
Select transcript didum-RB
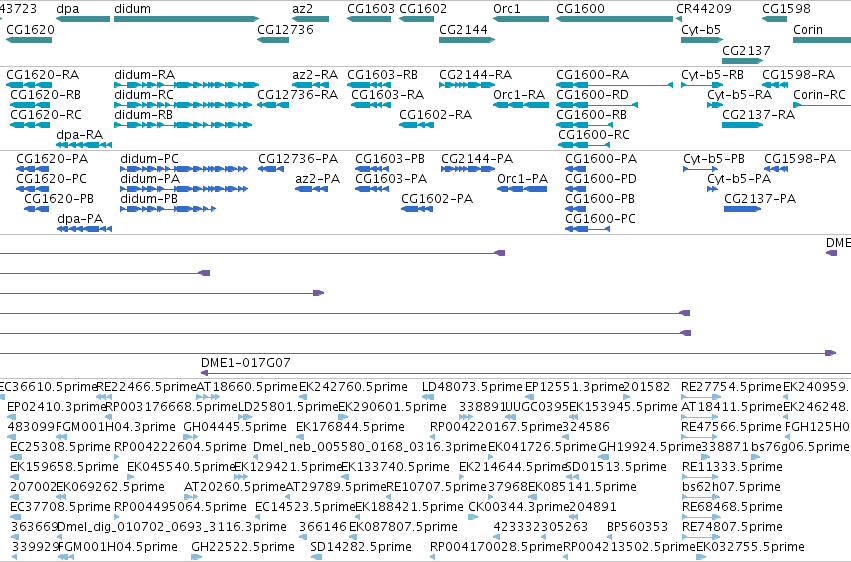coord(183,125)
